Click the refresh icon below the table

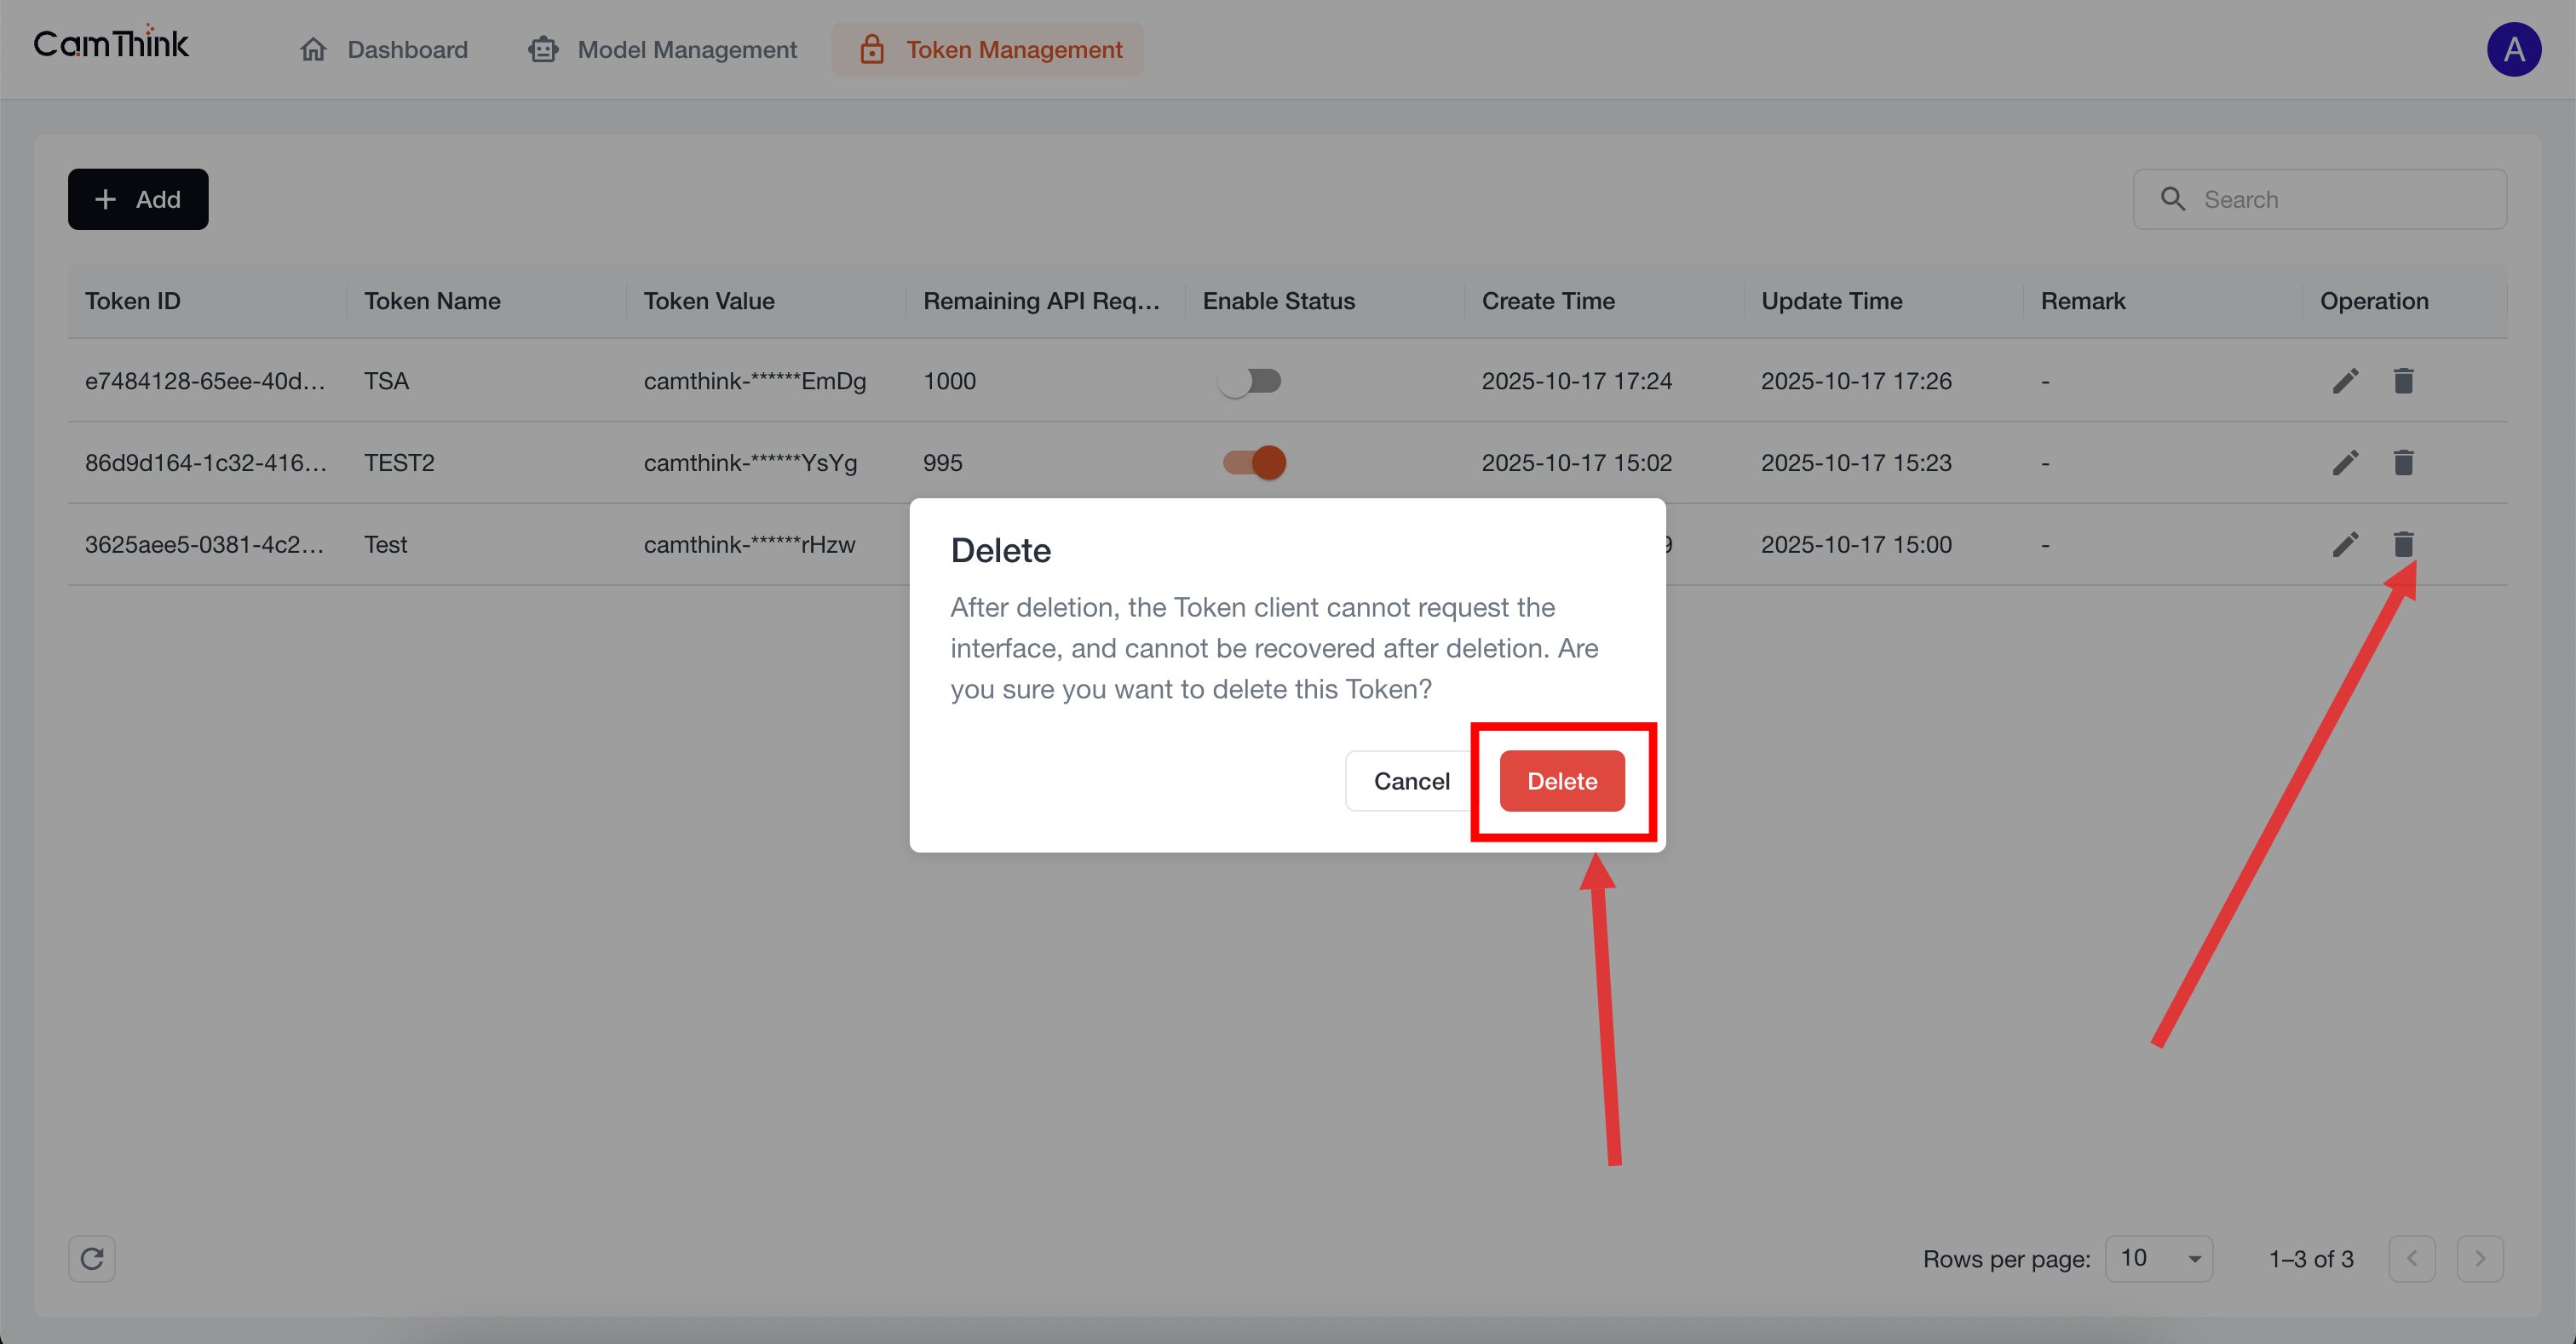pyautogui.click(x=91, y=1258)
